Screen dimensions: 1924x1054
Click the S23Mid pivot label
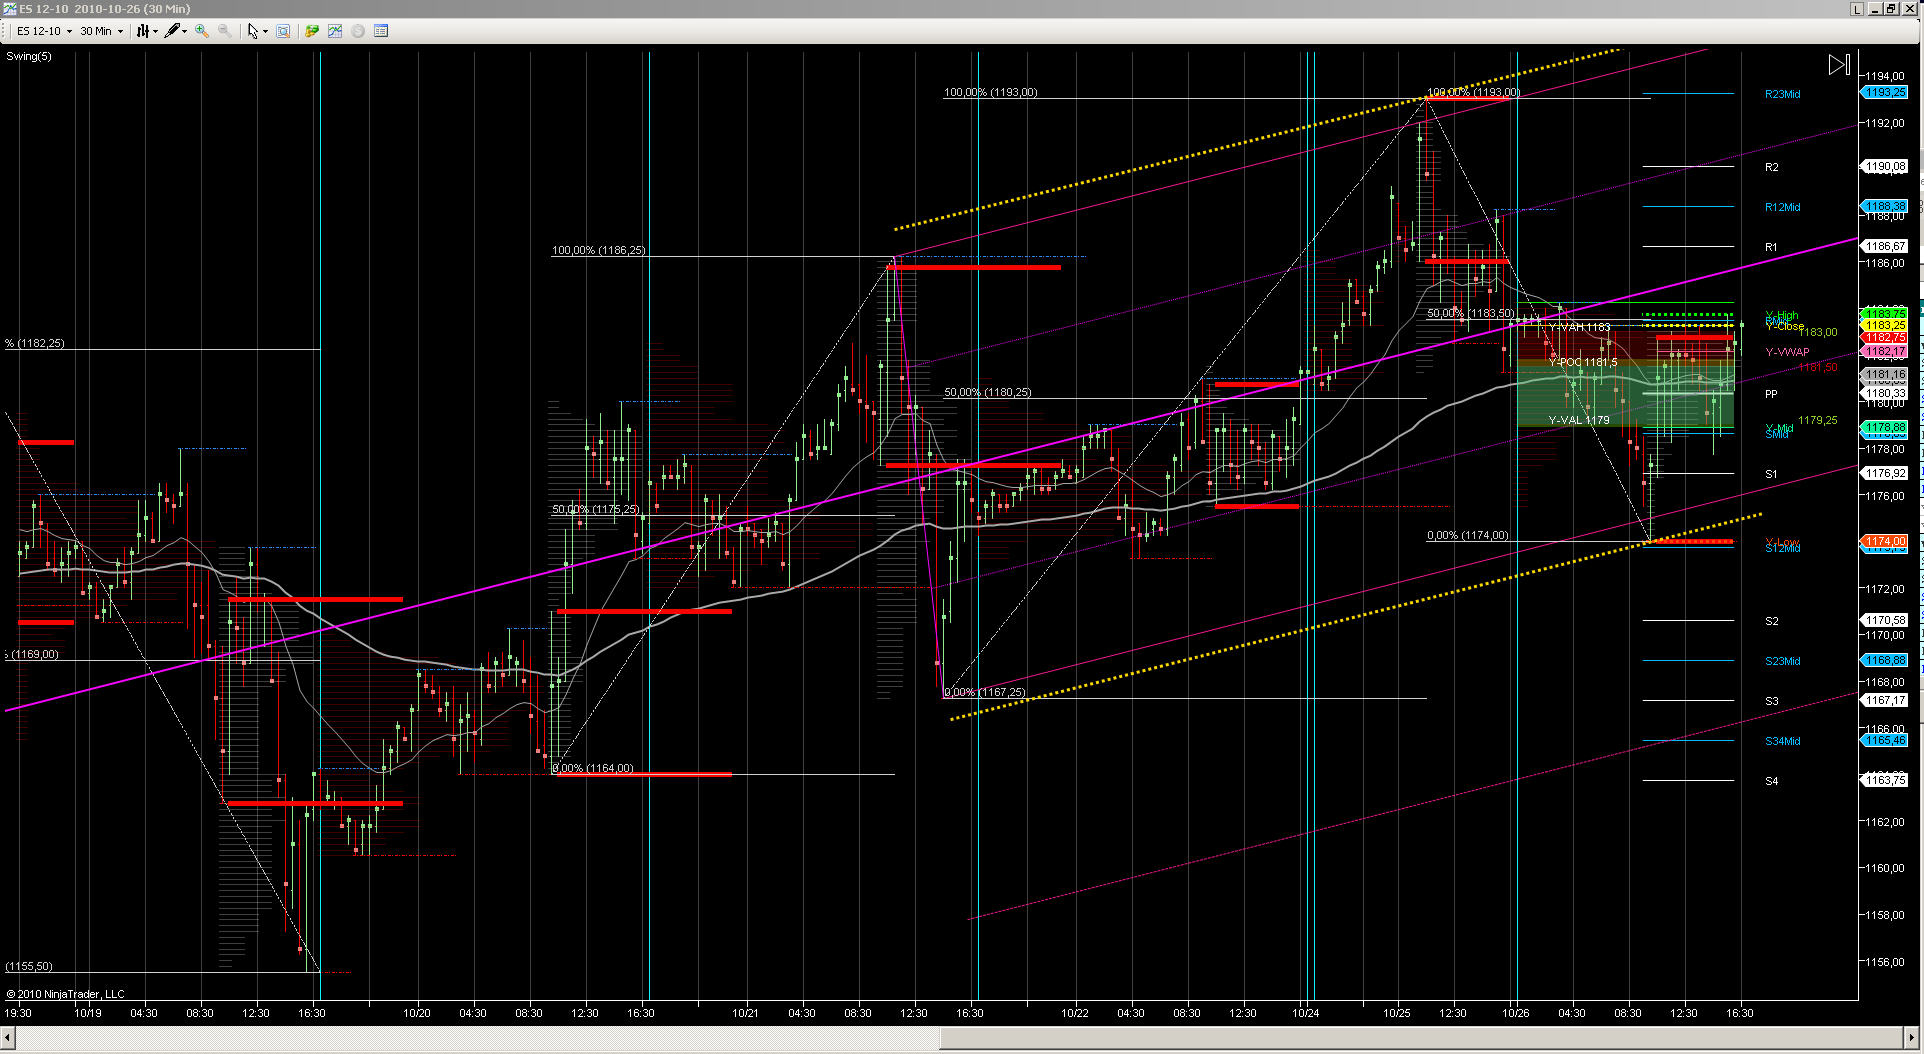pos(1782,661)
